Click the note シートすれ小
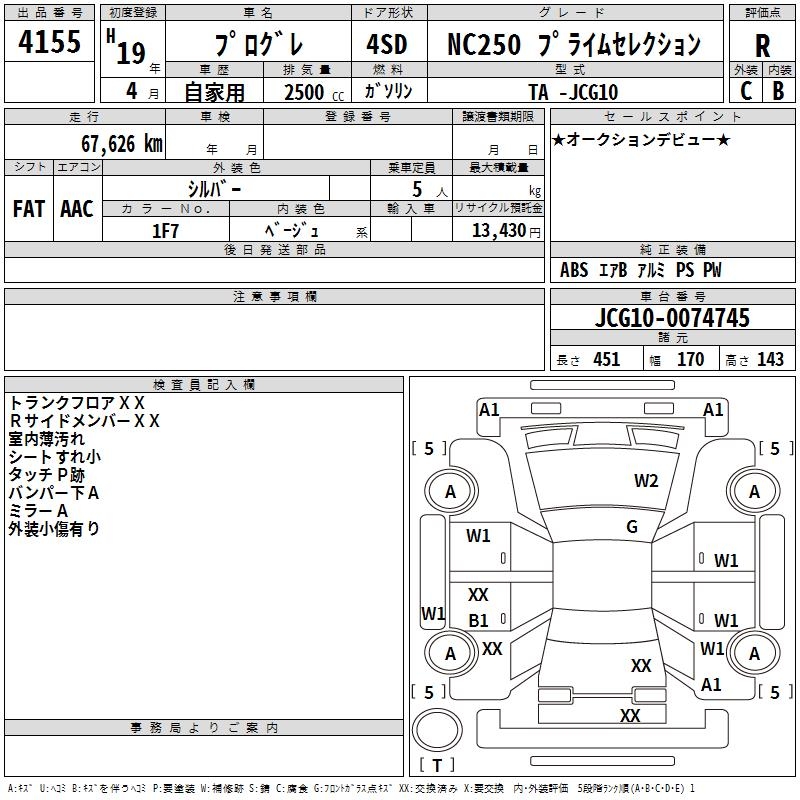This screenshot has height=800, width=800. [55, 457]
